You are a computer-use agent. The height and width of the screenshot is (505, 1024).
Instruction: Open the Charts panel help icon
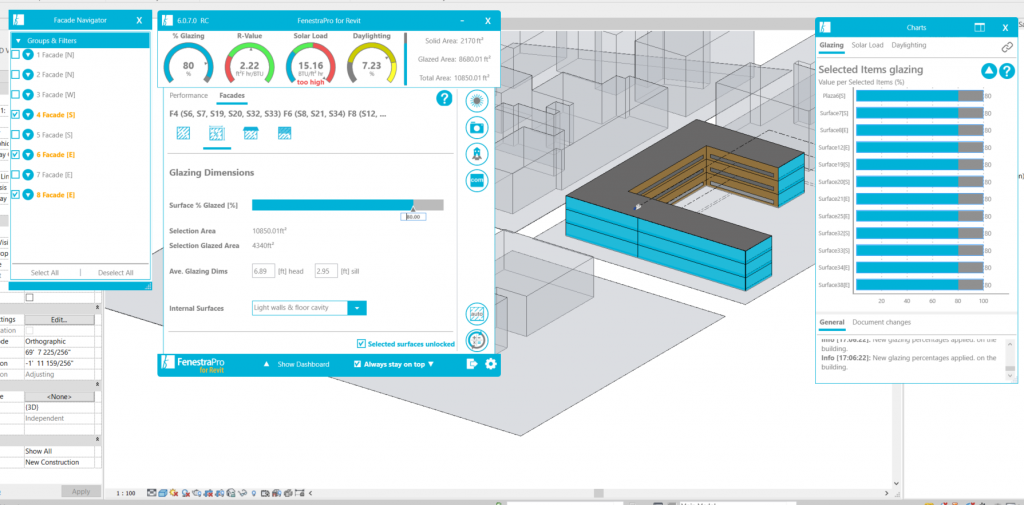point(1007,71)
